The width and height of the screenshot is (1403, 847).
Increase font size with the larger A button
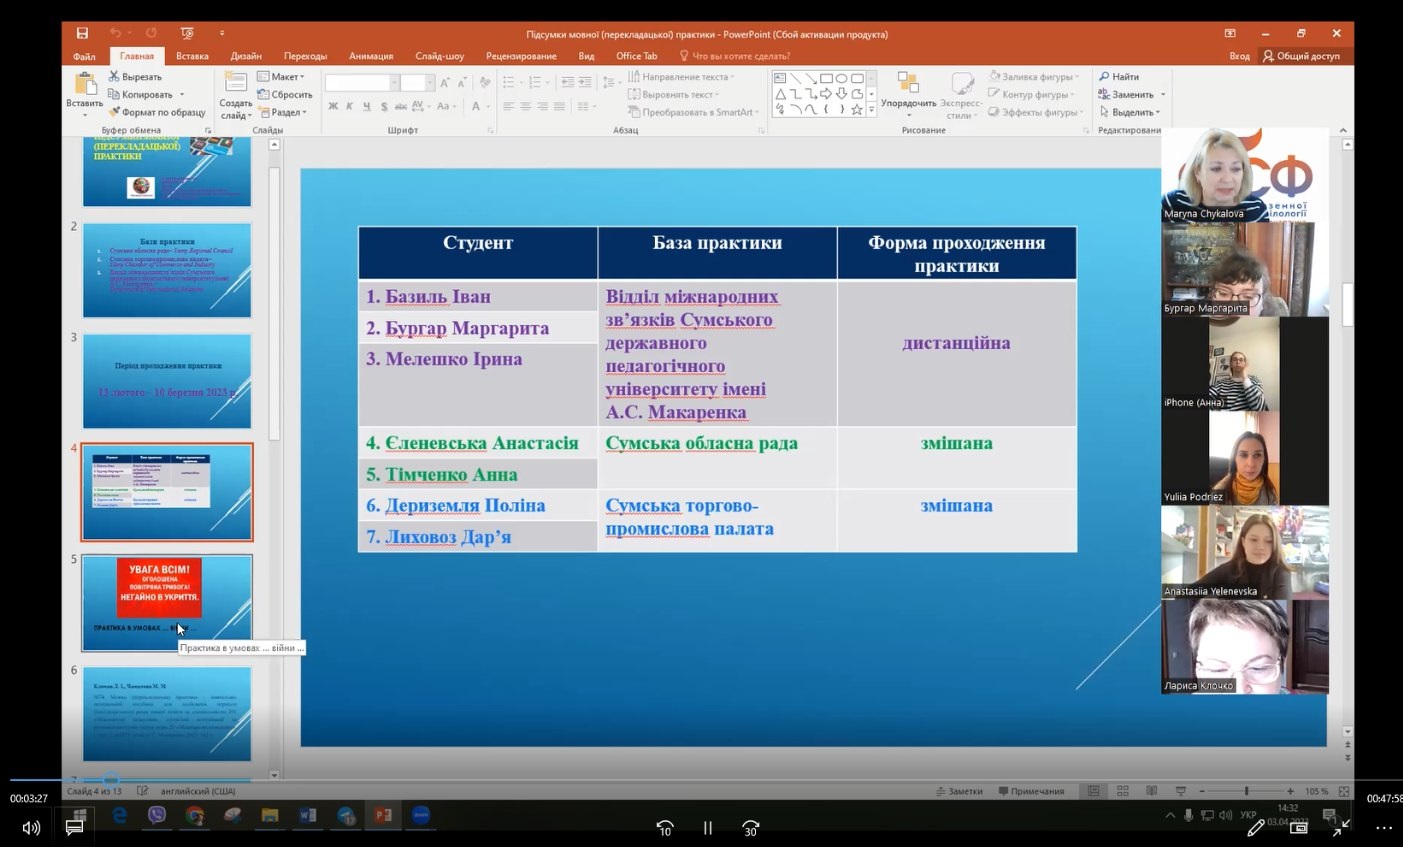click(444, 82)
